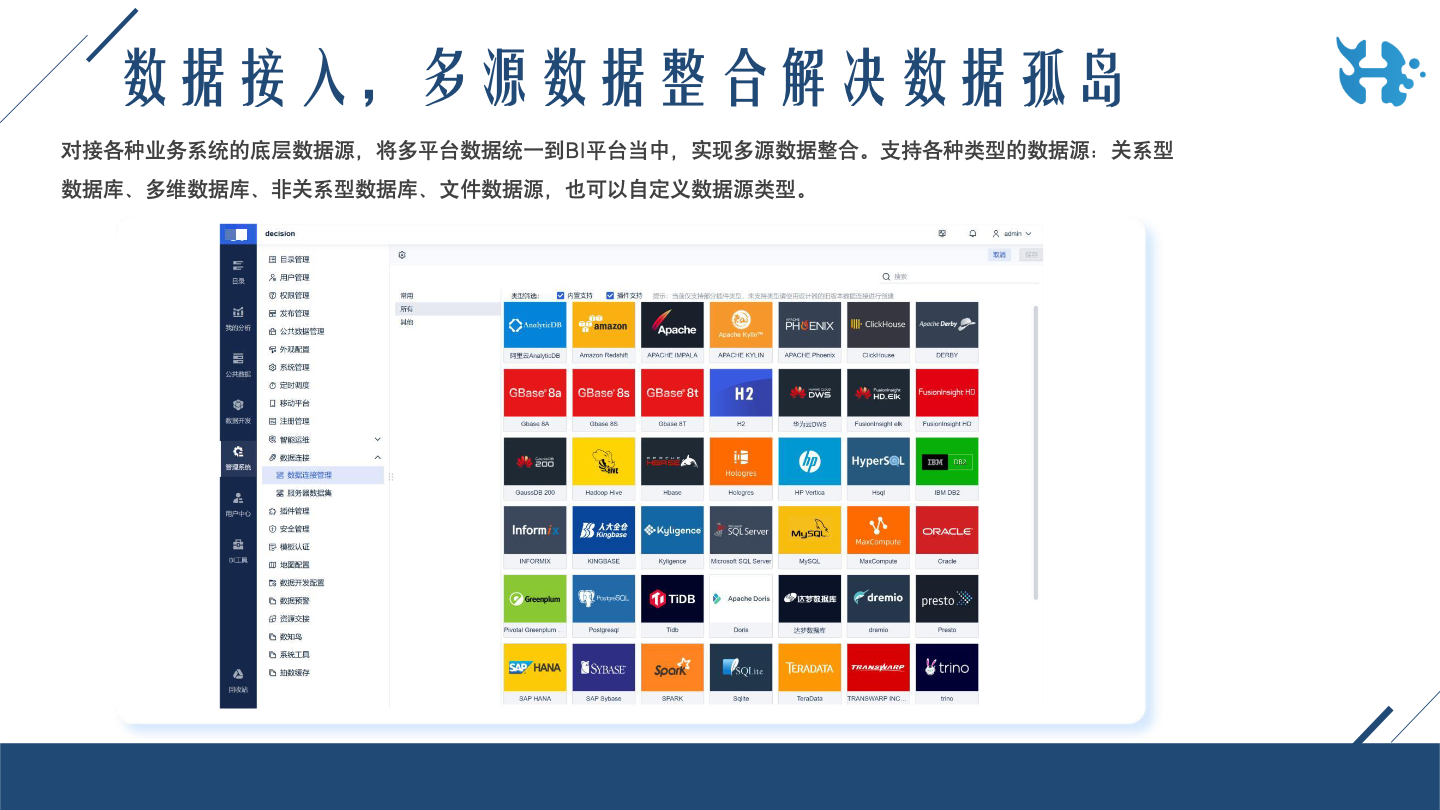Open 用户管理 in the management menu
1440x810 pixels.
tap(294, 277)
